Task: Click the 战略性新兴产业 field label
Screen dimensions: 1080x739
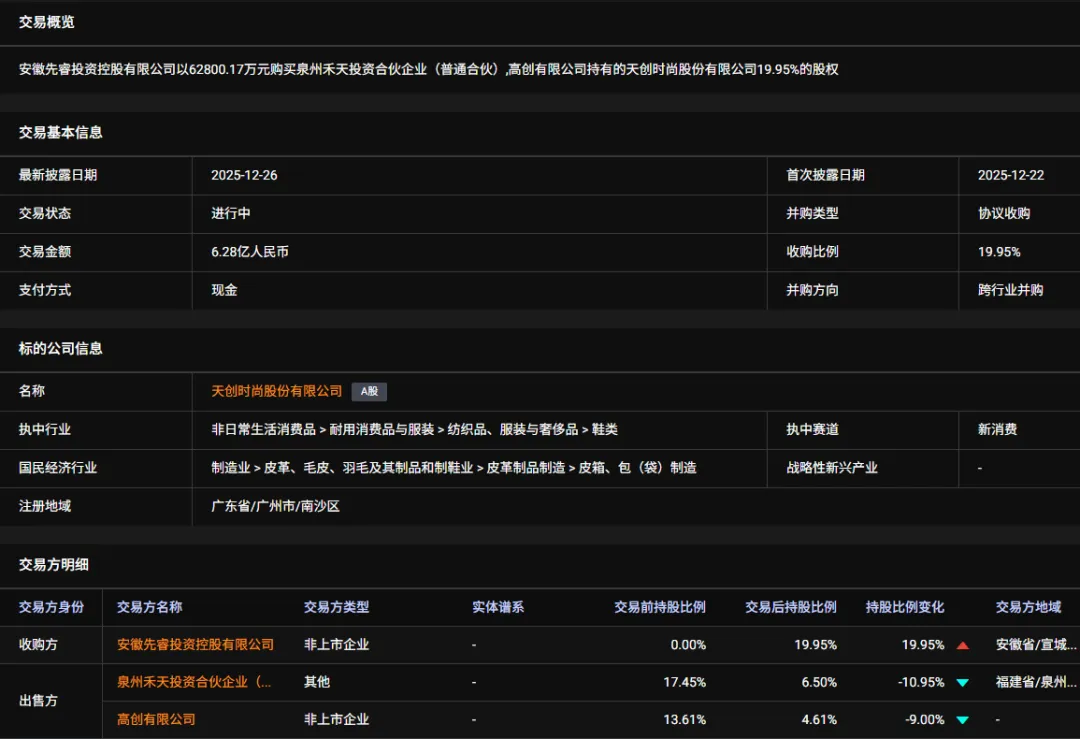Action: pyautogui.click(x=832, y=468)
